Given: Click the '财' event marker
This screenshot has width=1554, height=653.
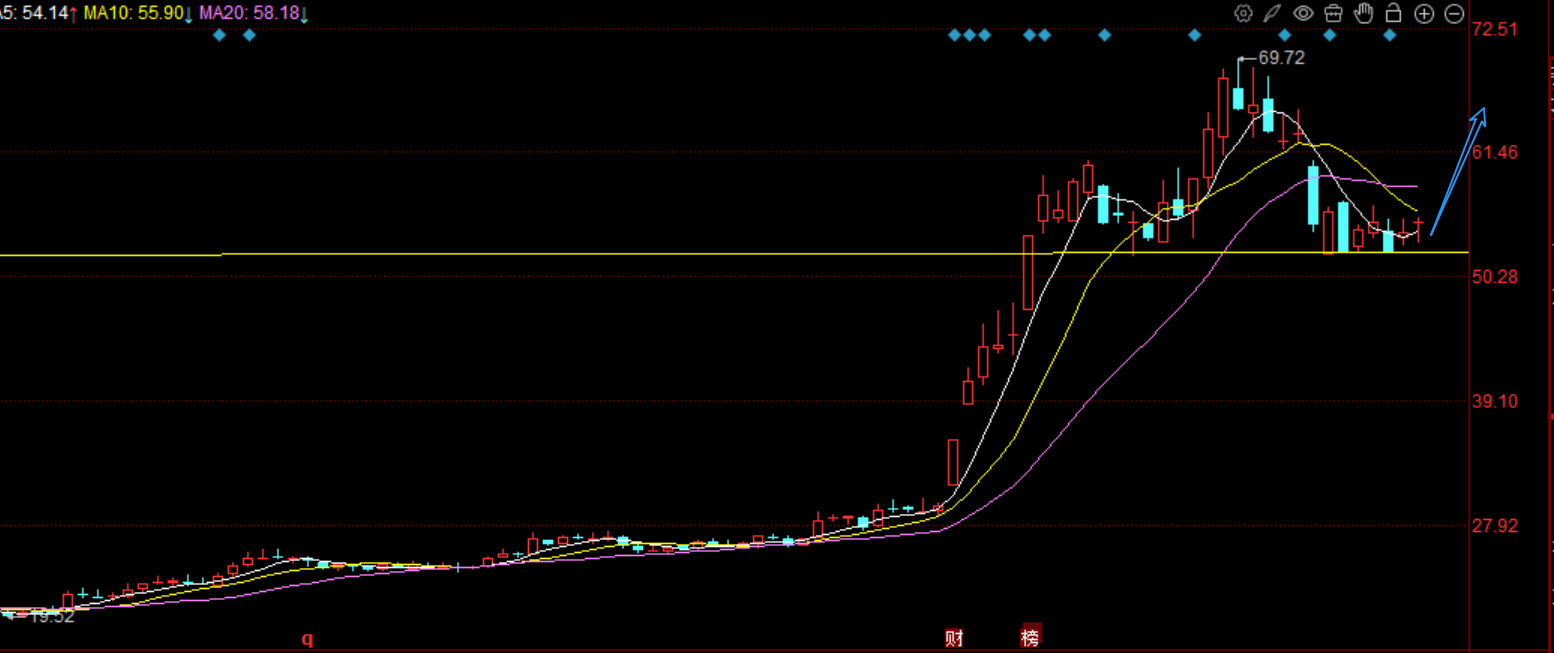Looking at the screenshot, I should [x=955, y=637].
